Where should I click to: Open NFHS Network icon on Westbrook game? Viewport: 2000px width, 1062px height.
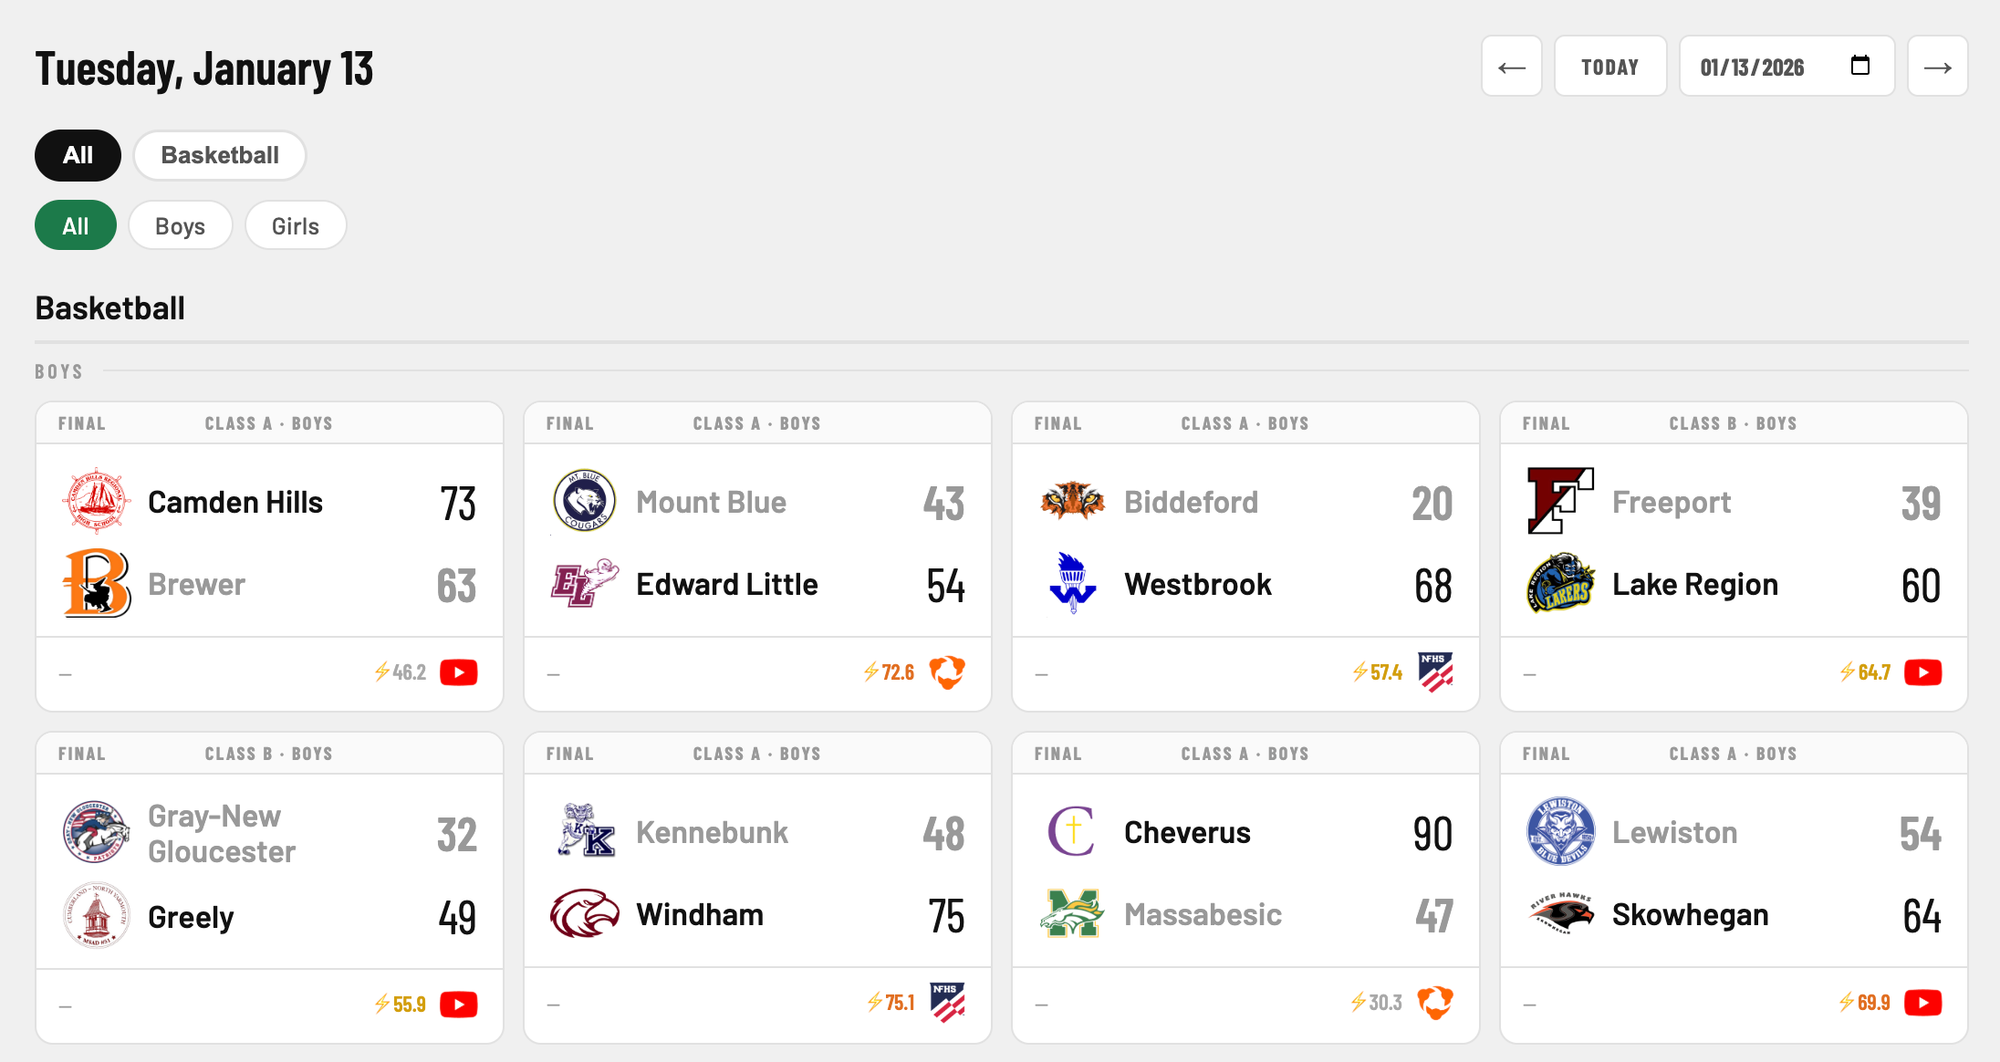point(1435,672)
